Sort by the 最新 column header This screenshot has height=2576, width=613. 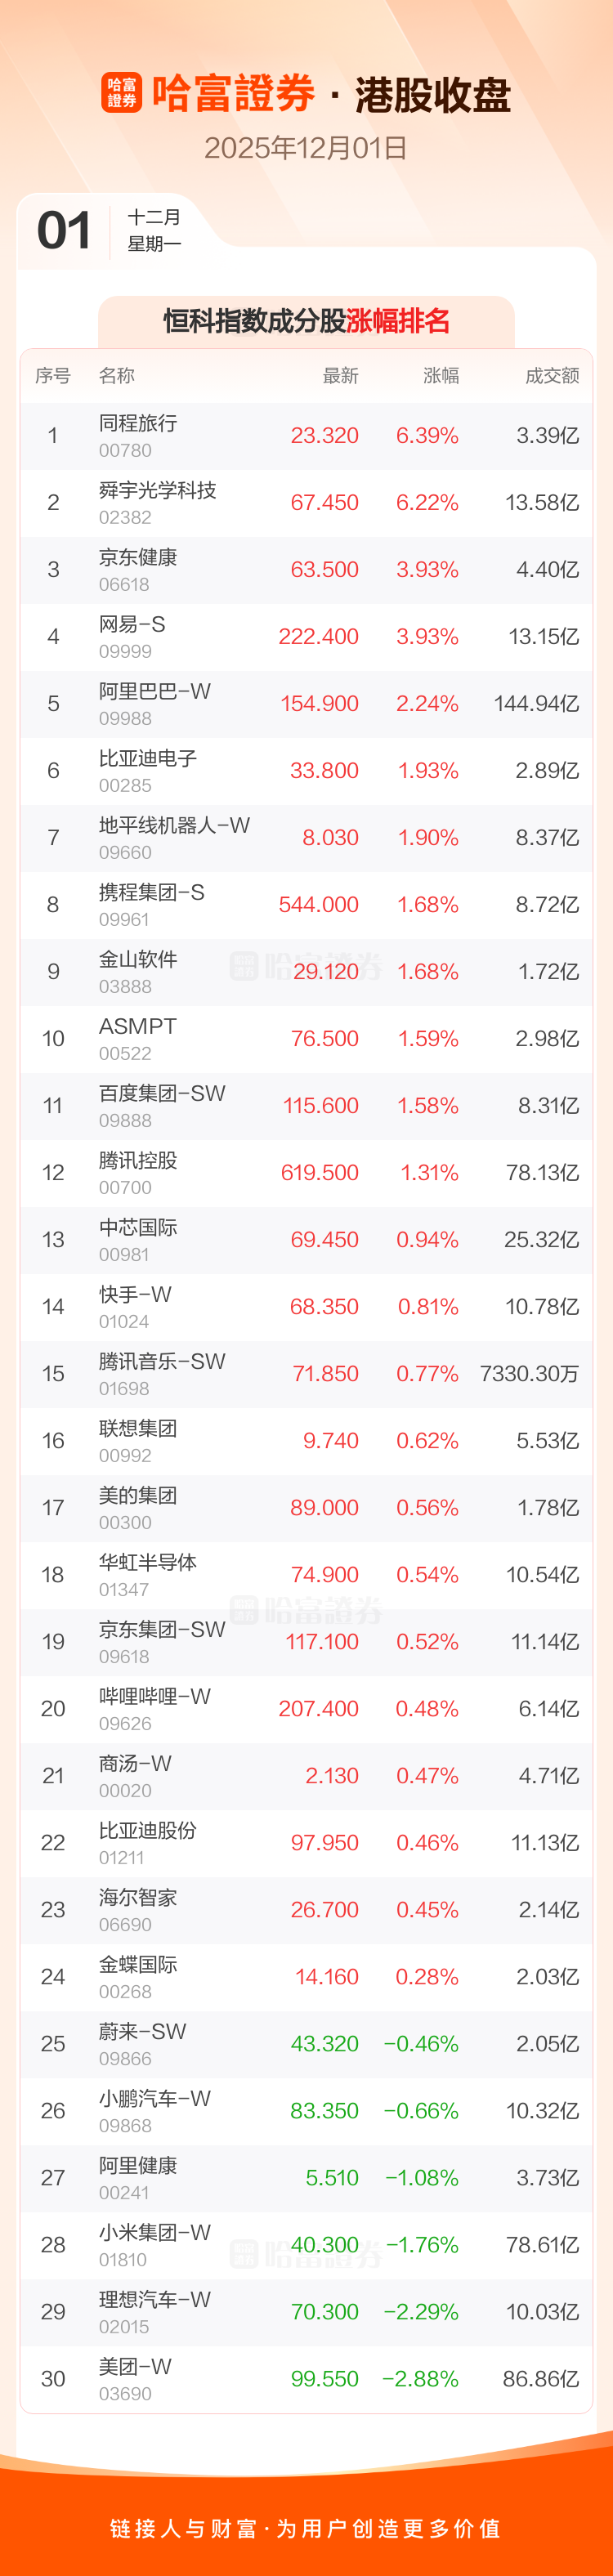340,376
